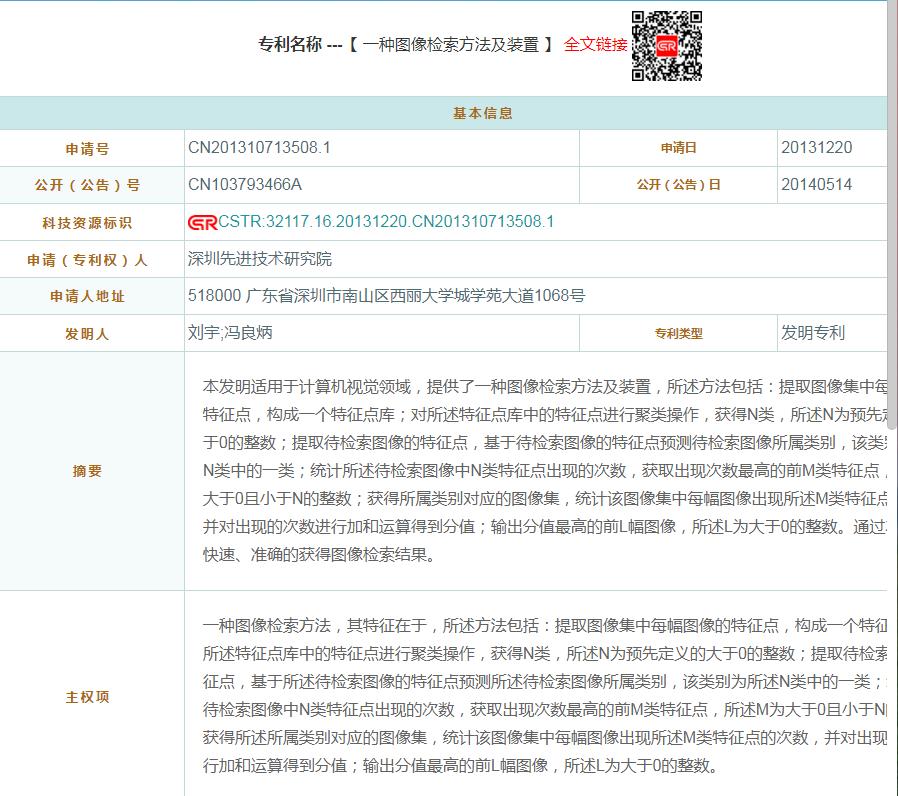Screen dimensions: 898x796
Task: Click the 专利类型 field label
Action: point(678,334)
